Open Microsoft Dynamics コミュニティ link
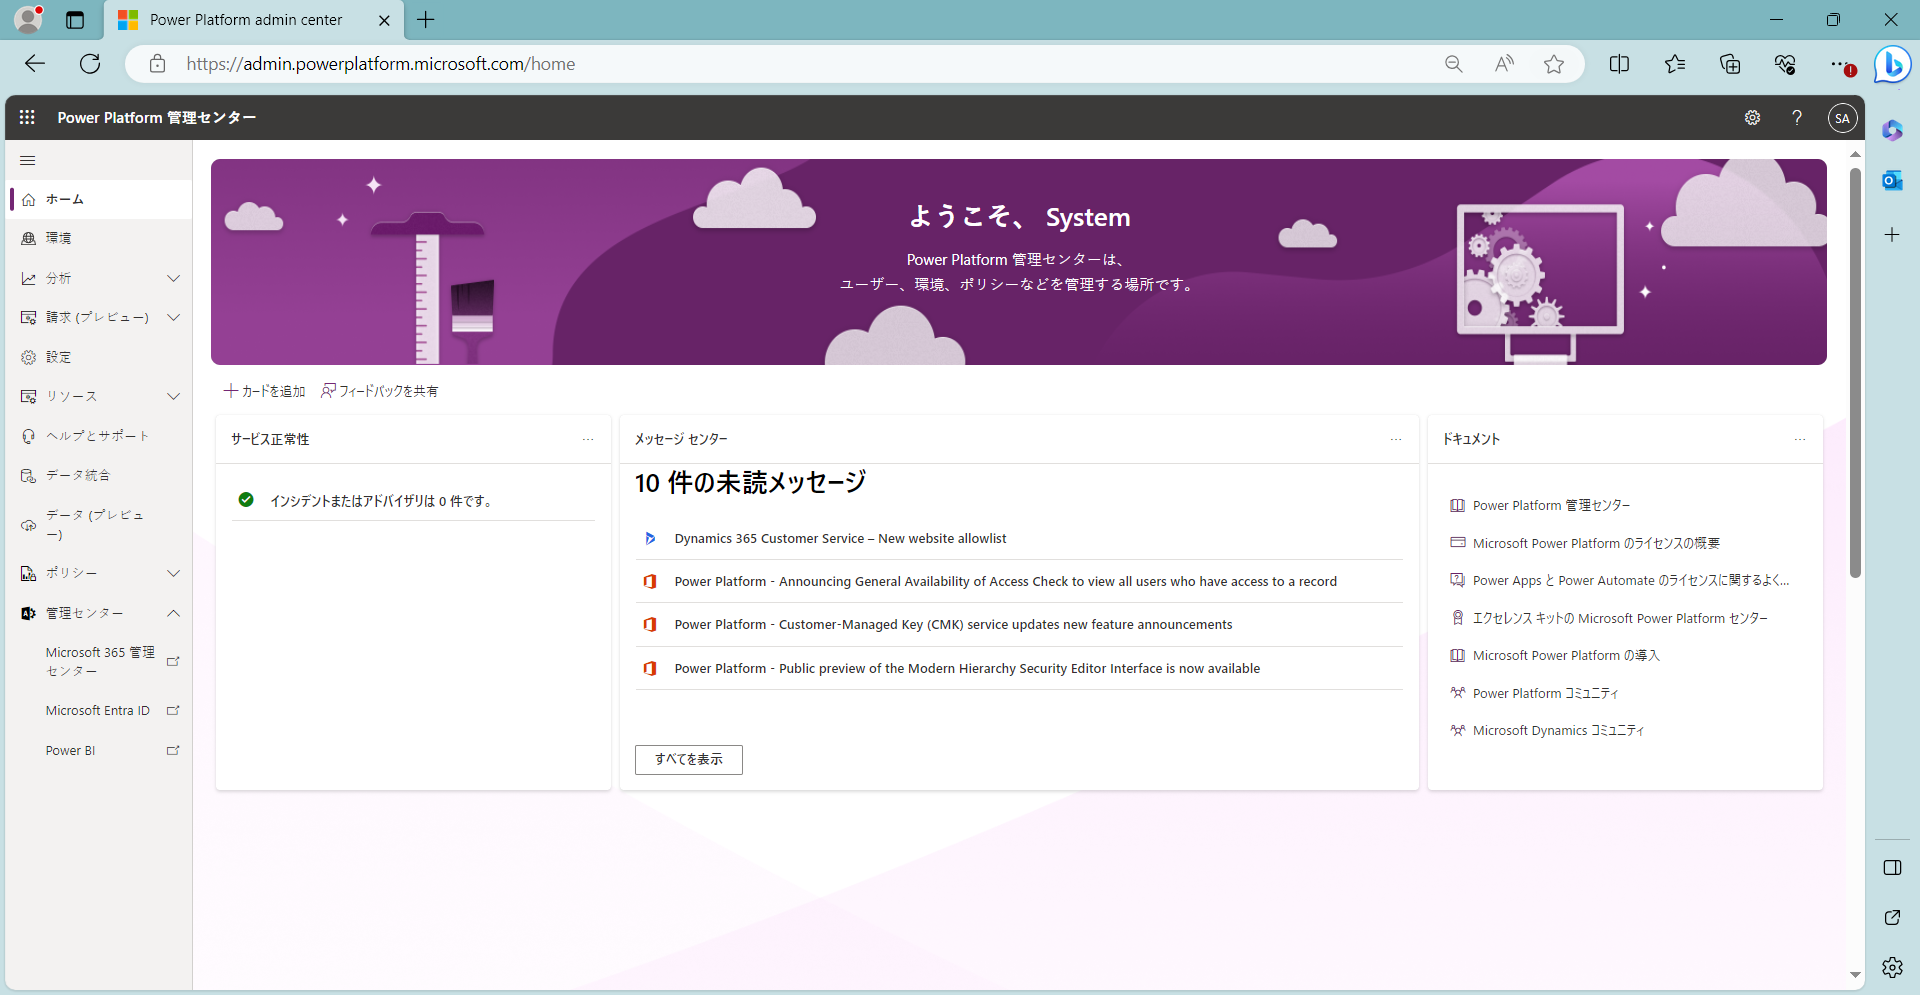 1558,730
